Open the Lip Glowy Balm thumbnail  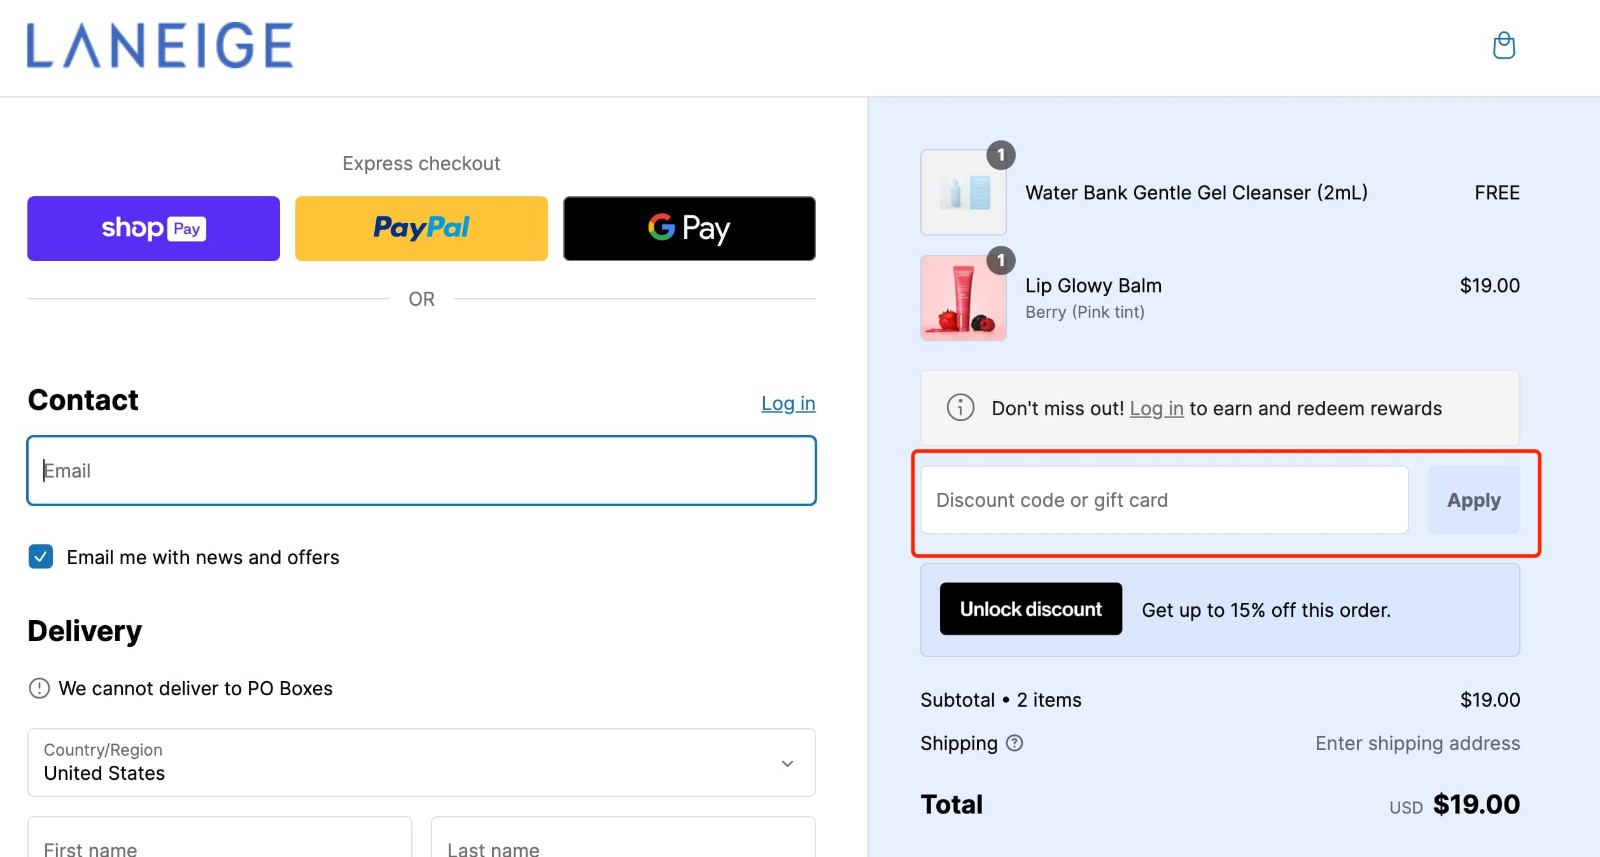[962, 297]
